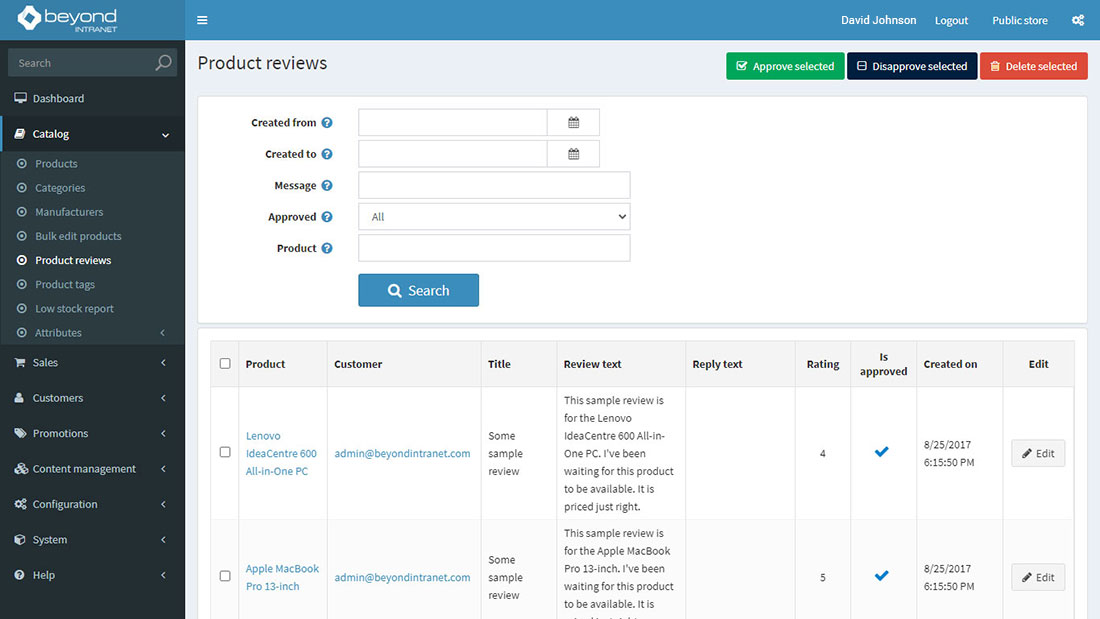Open the Approved filter dropdown
This screenshot has width=1100, height=619.
493,216
